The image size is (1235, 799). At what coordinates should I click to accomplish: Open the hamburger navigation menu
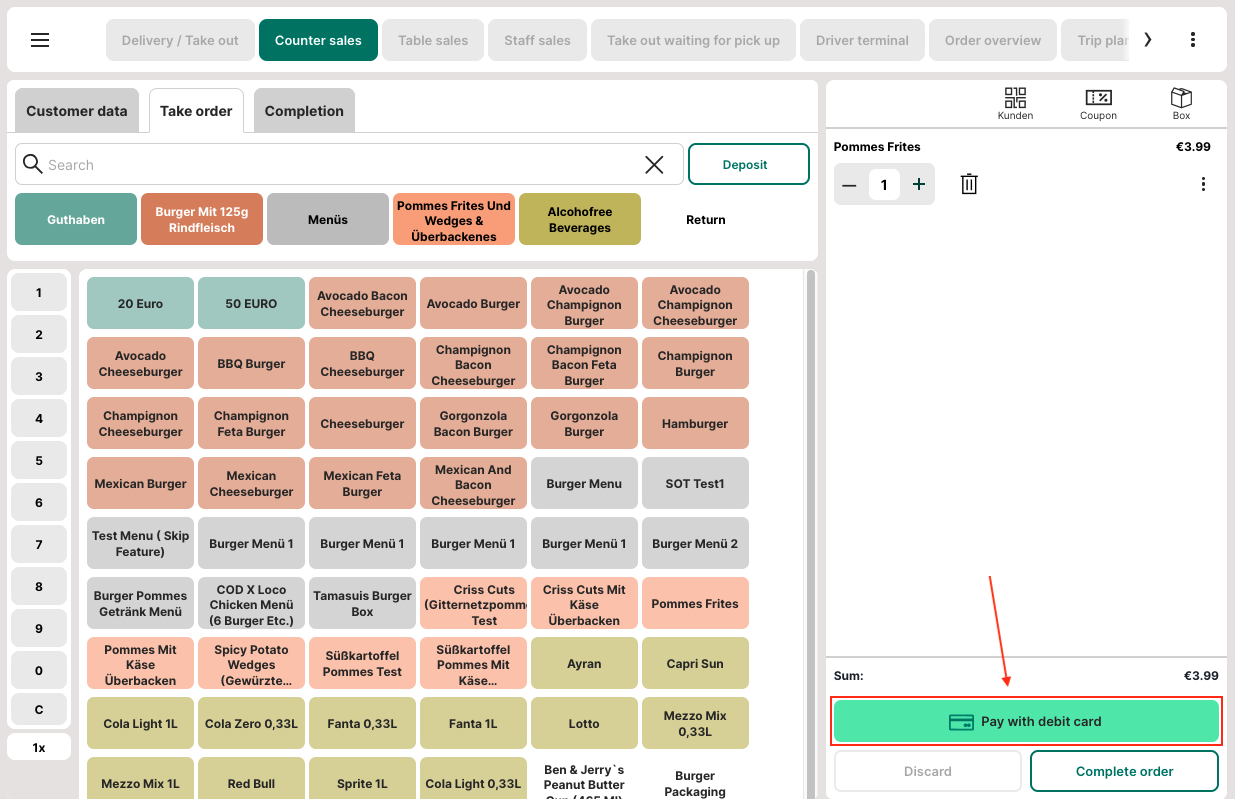tap(40, 40)
